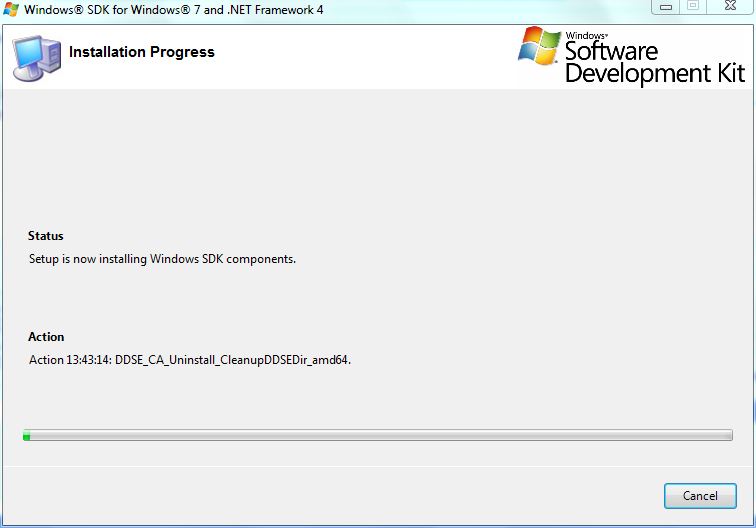Screen dimensions: 756x528
Task: Minimize the SDK installer window
Action: click(666, 7)
